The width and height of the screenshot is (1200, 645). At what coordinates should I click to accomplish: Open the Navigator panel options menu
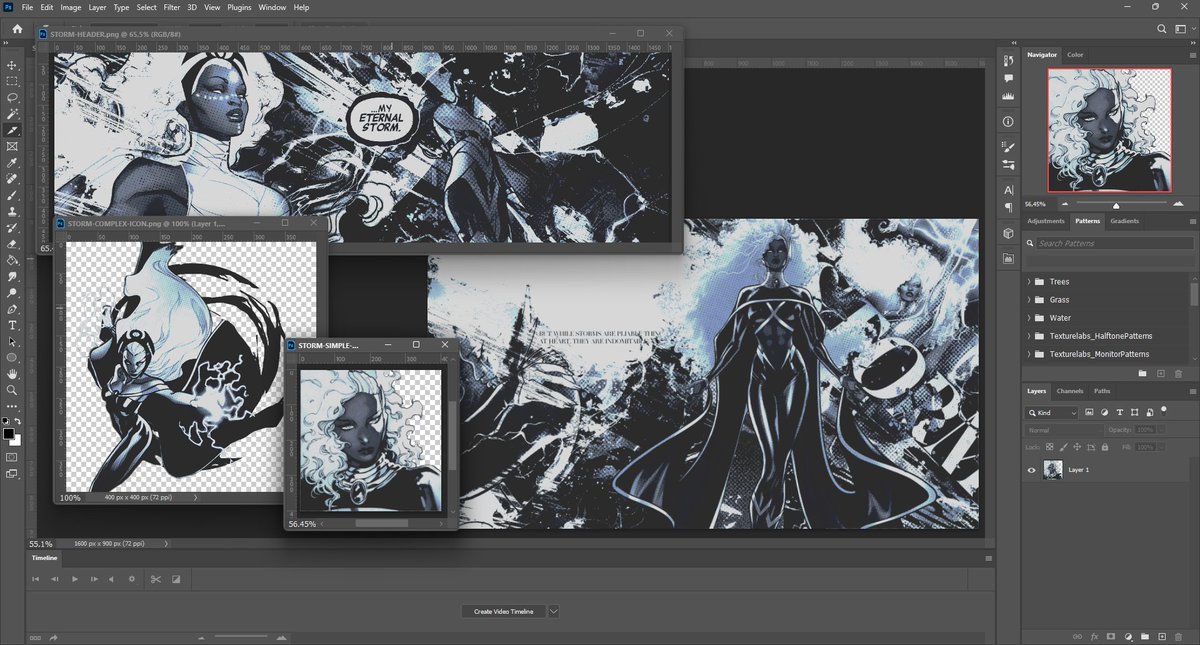(1192, 55)
